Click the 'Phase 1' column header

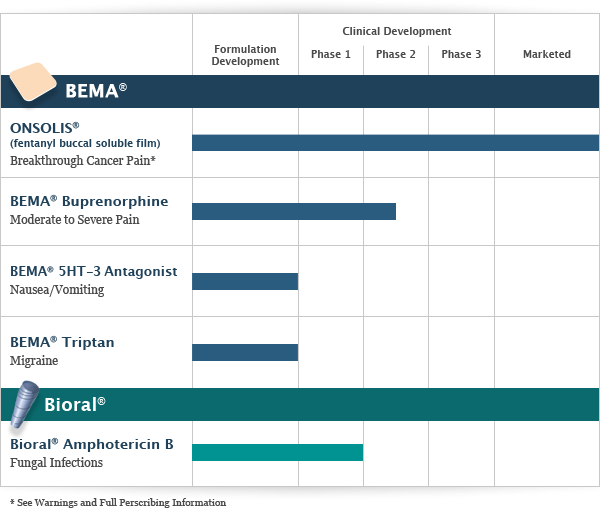[x=331, y=54]
